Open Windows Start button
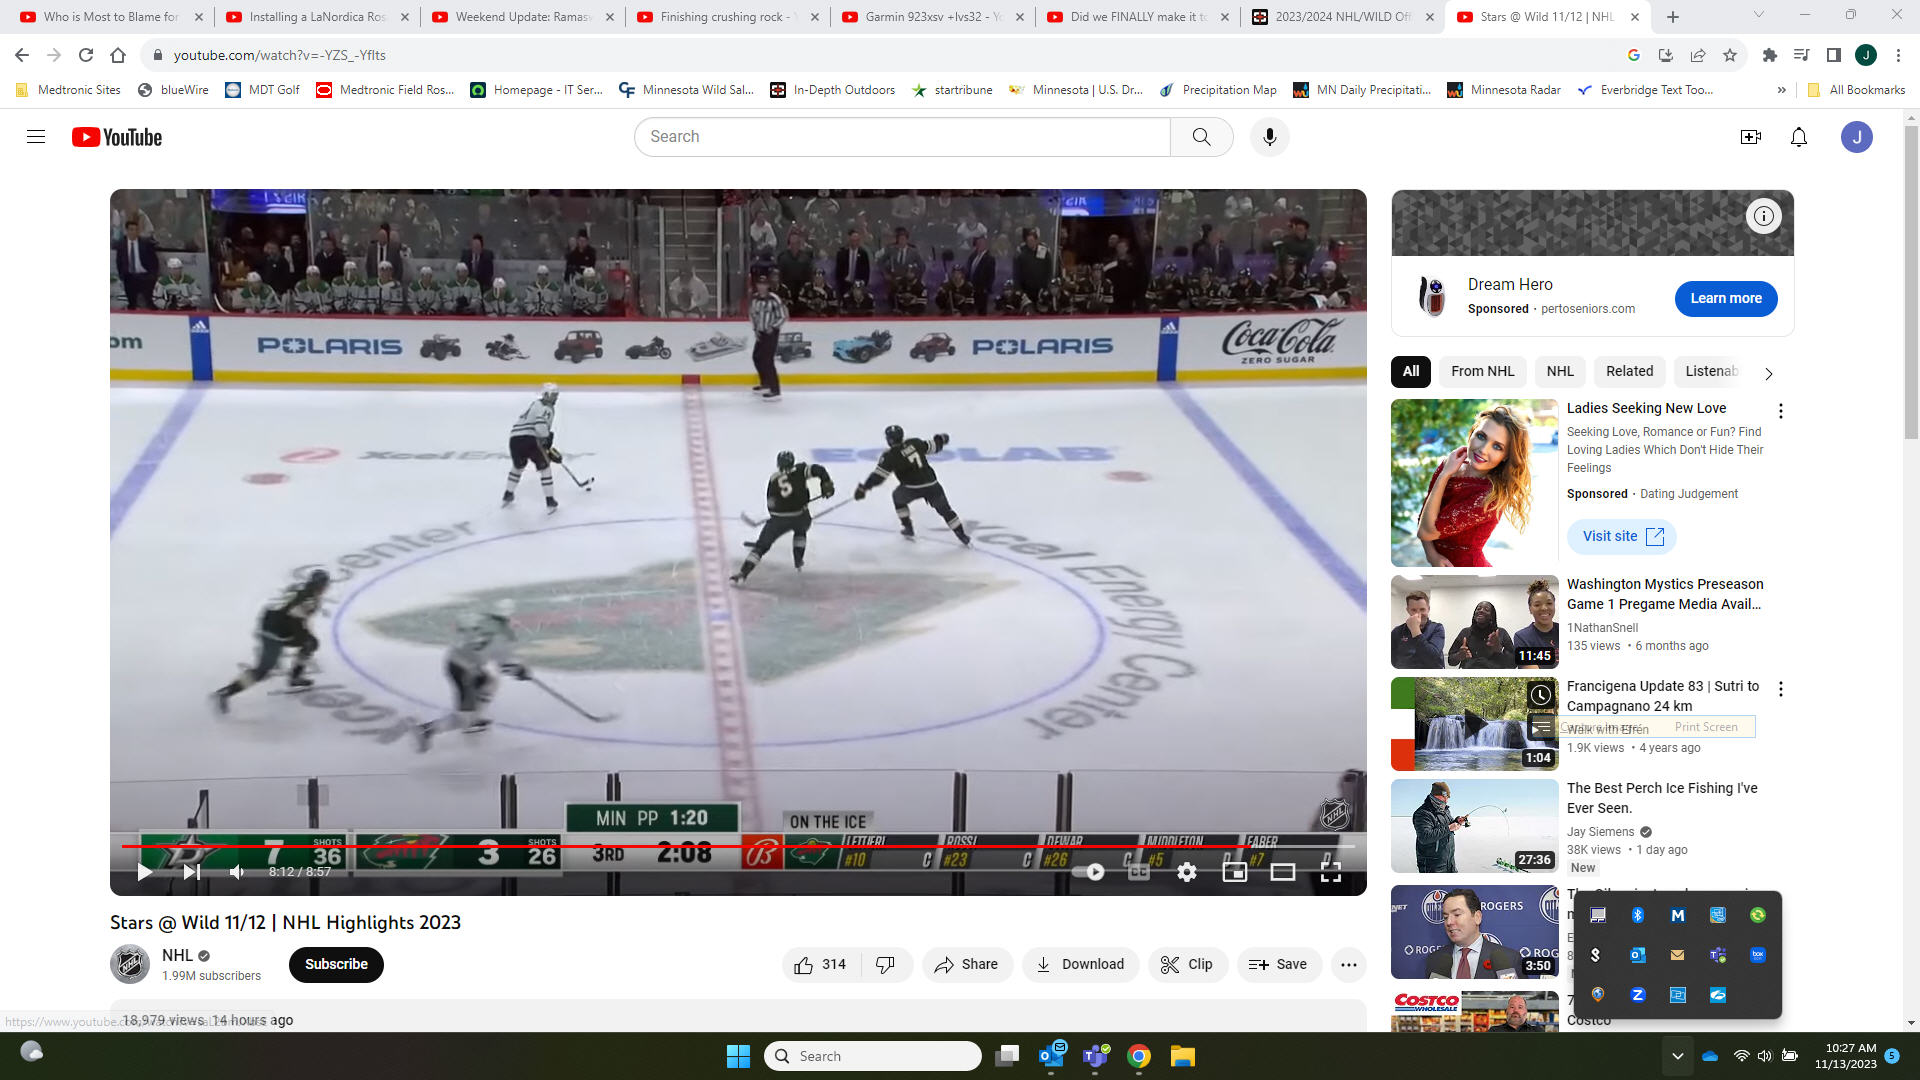The height and width of the screenshot is (1080, 1920). coord(738,1056)
